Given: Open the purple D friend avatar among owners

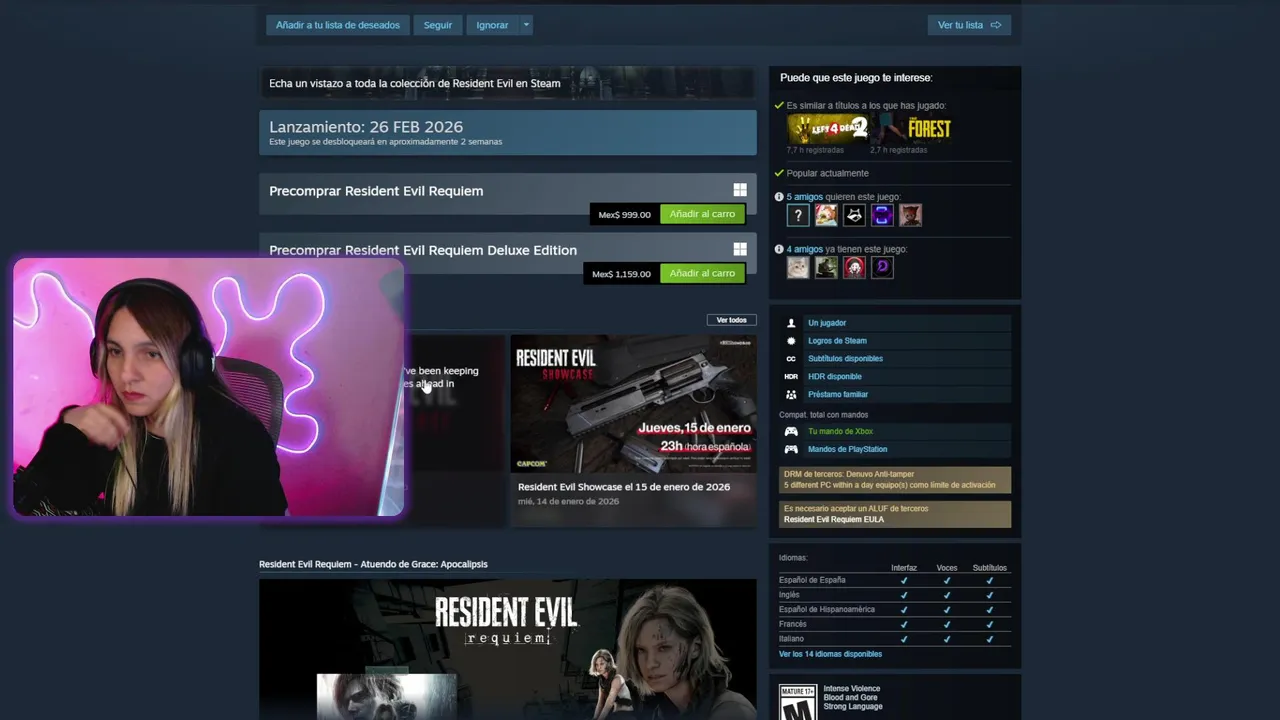Looking at the screenshot, I should [x=882, y=267].
